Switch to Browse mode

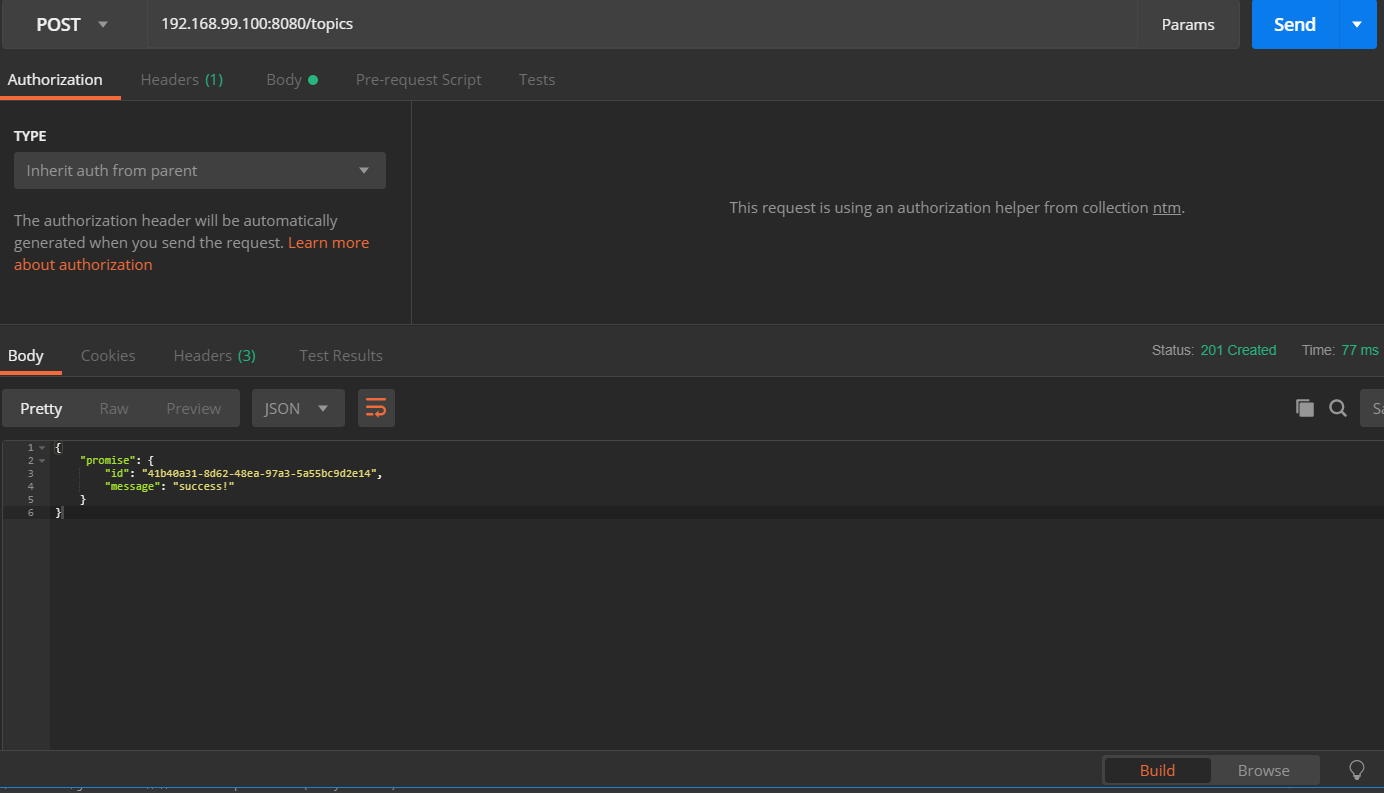pyautogui.click(x=1264, y=770)
